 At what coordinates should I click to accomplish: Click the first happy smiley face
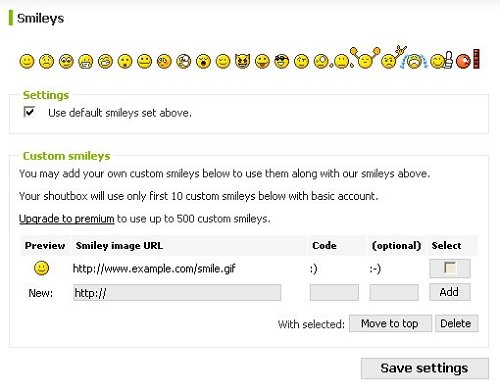click(27, 61)
